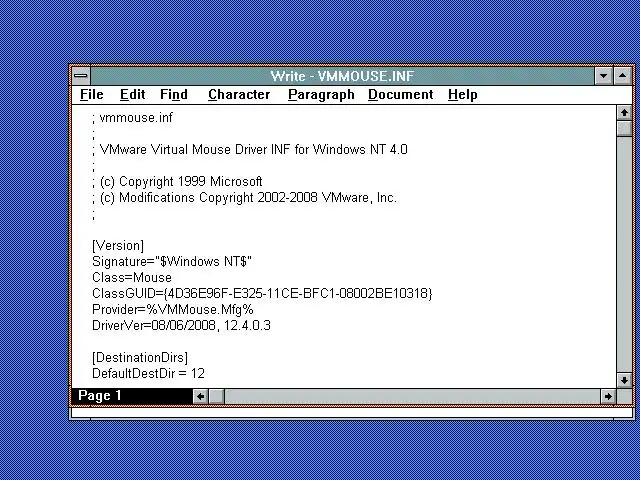Click the '(c) Copyright 1999 Microsoft' line
Screen dimensions: 640x480
tap(177, 182)
